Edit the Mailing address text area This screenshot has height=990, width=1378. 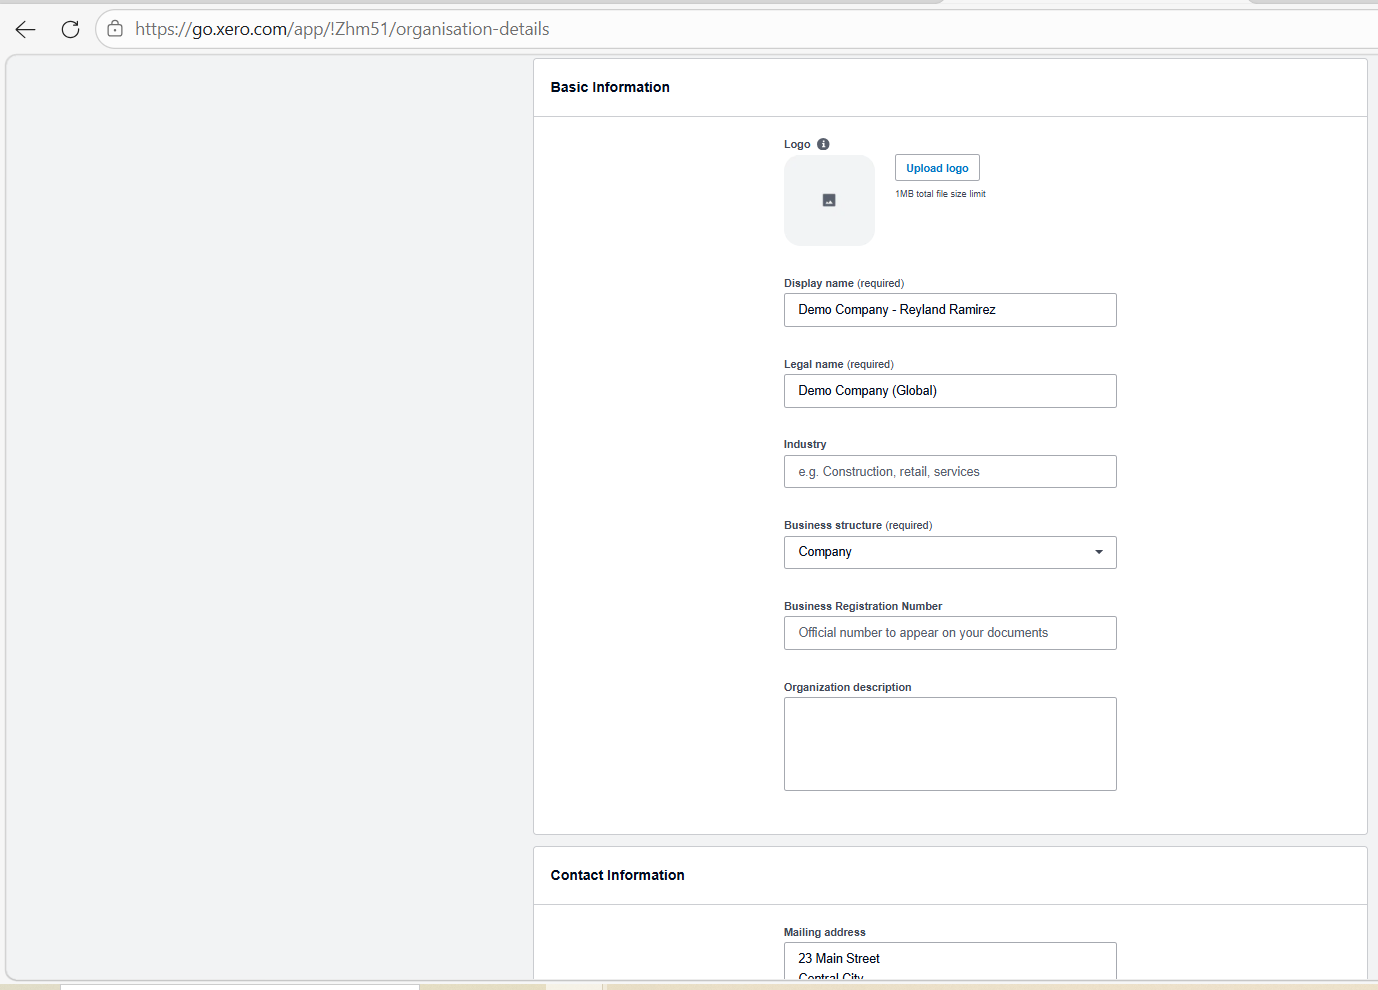[950, 961]
